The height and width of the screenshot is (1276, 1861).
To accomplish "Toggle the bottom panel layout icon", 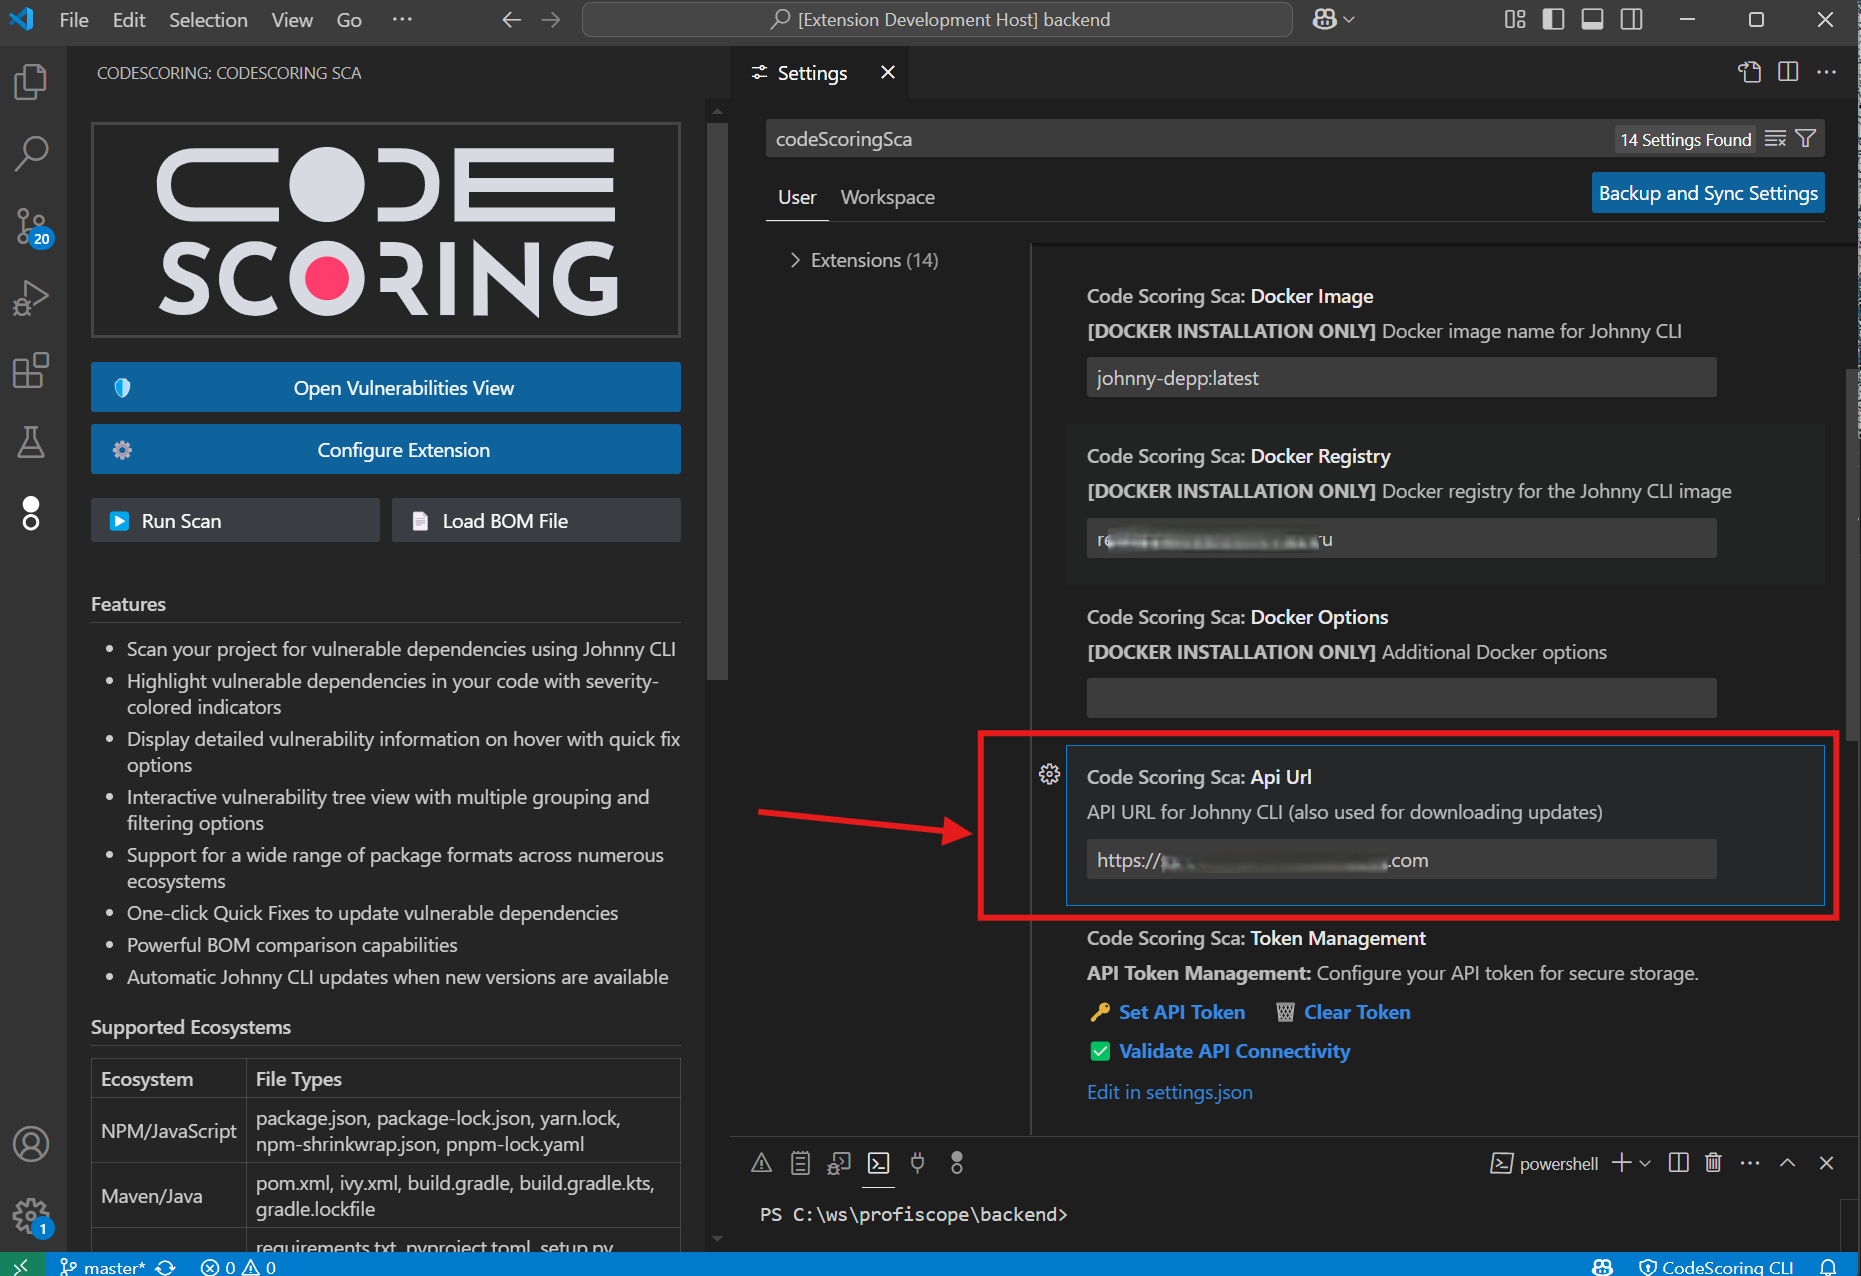I will (1592, 19).
